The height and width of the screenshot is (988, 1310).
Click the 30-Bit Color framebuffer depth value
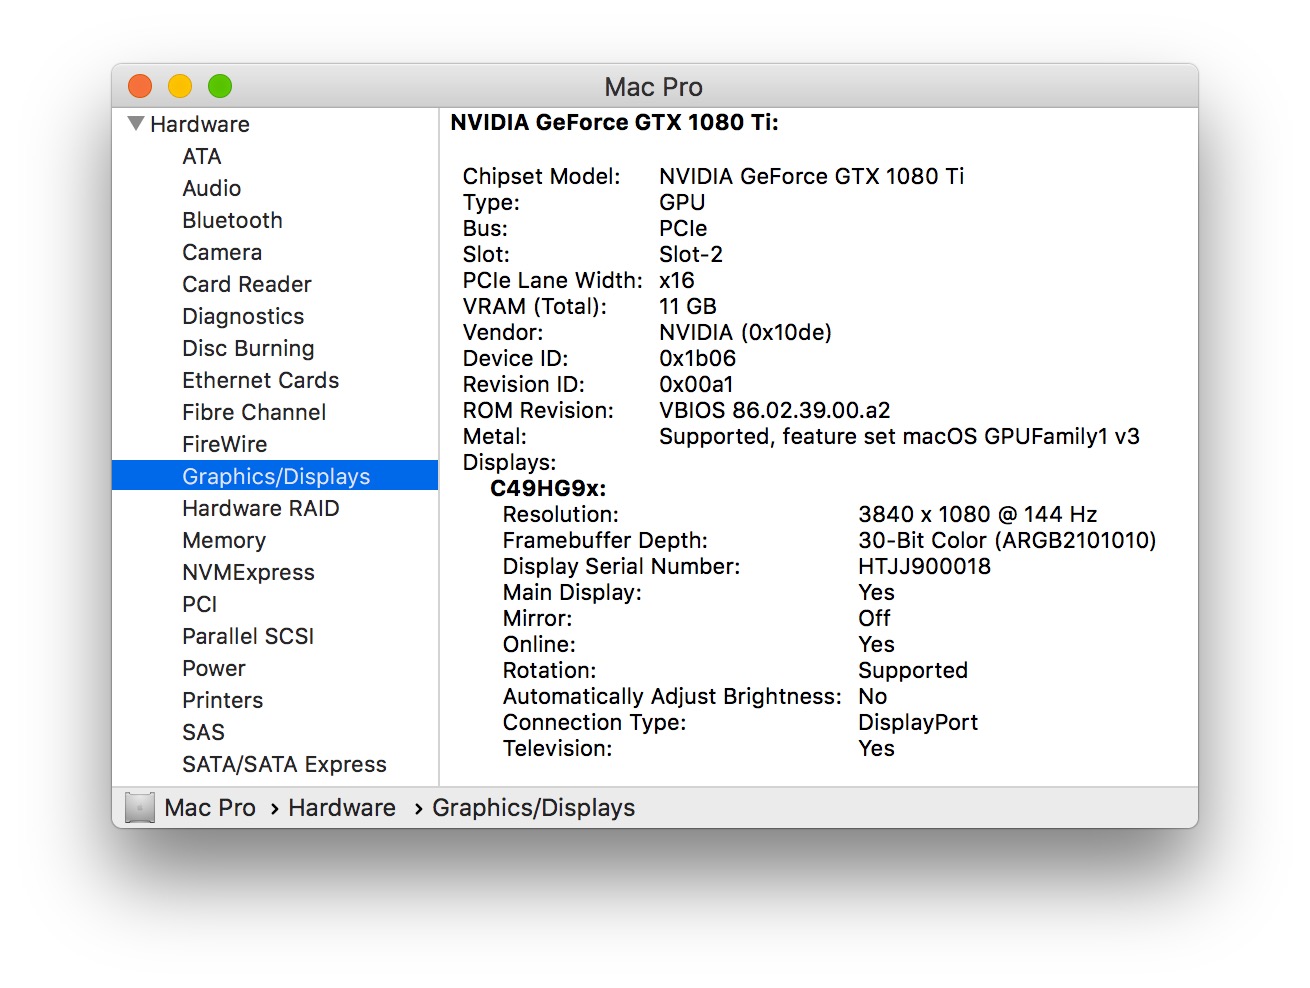[x=1007, y=541]
